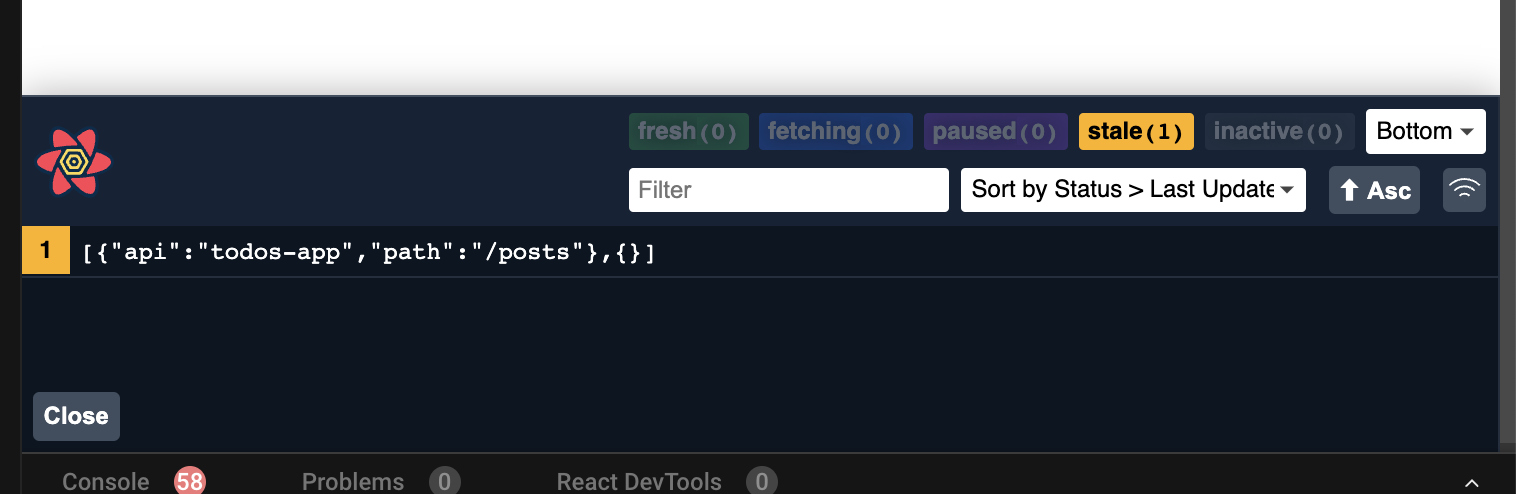This screenshot has width=1516, height=494.
Task: Switch to the React DevTools tab
Action: pos(638,482)
